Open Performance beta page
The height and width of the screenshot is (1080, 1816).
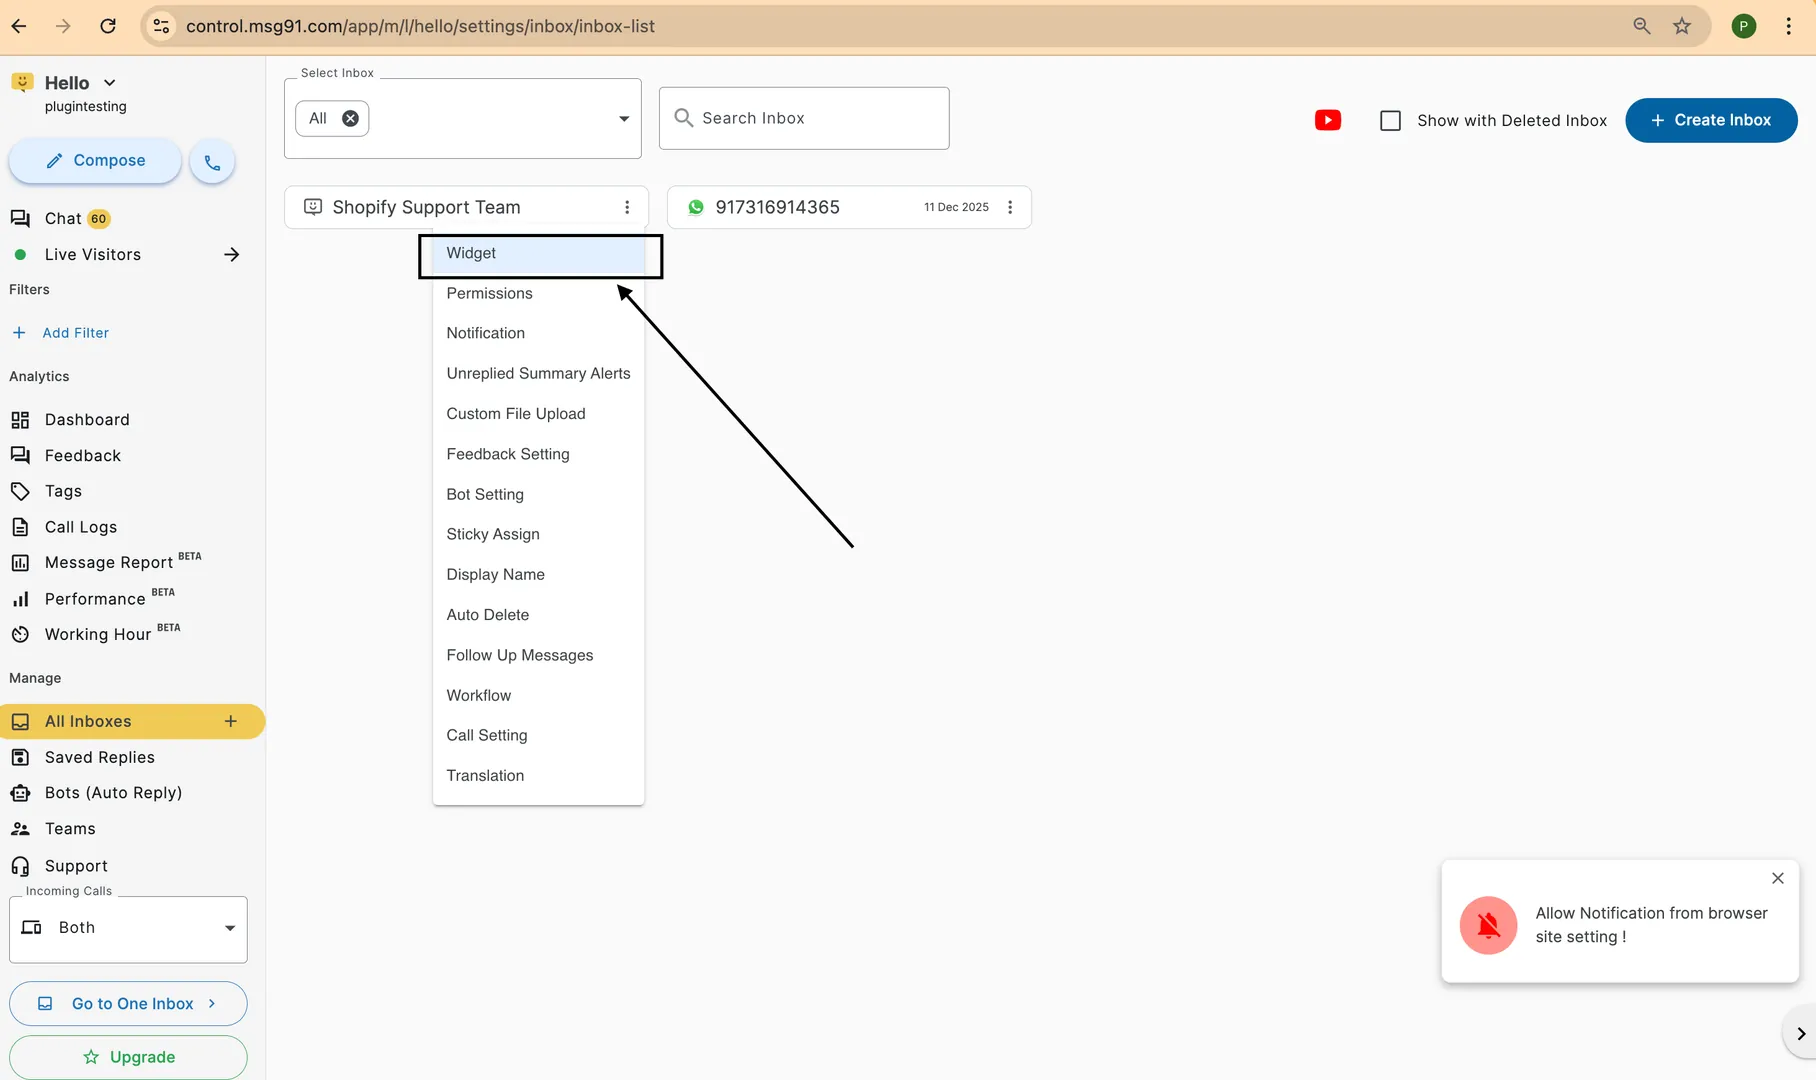(x=94, y=598)
